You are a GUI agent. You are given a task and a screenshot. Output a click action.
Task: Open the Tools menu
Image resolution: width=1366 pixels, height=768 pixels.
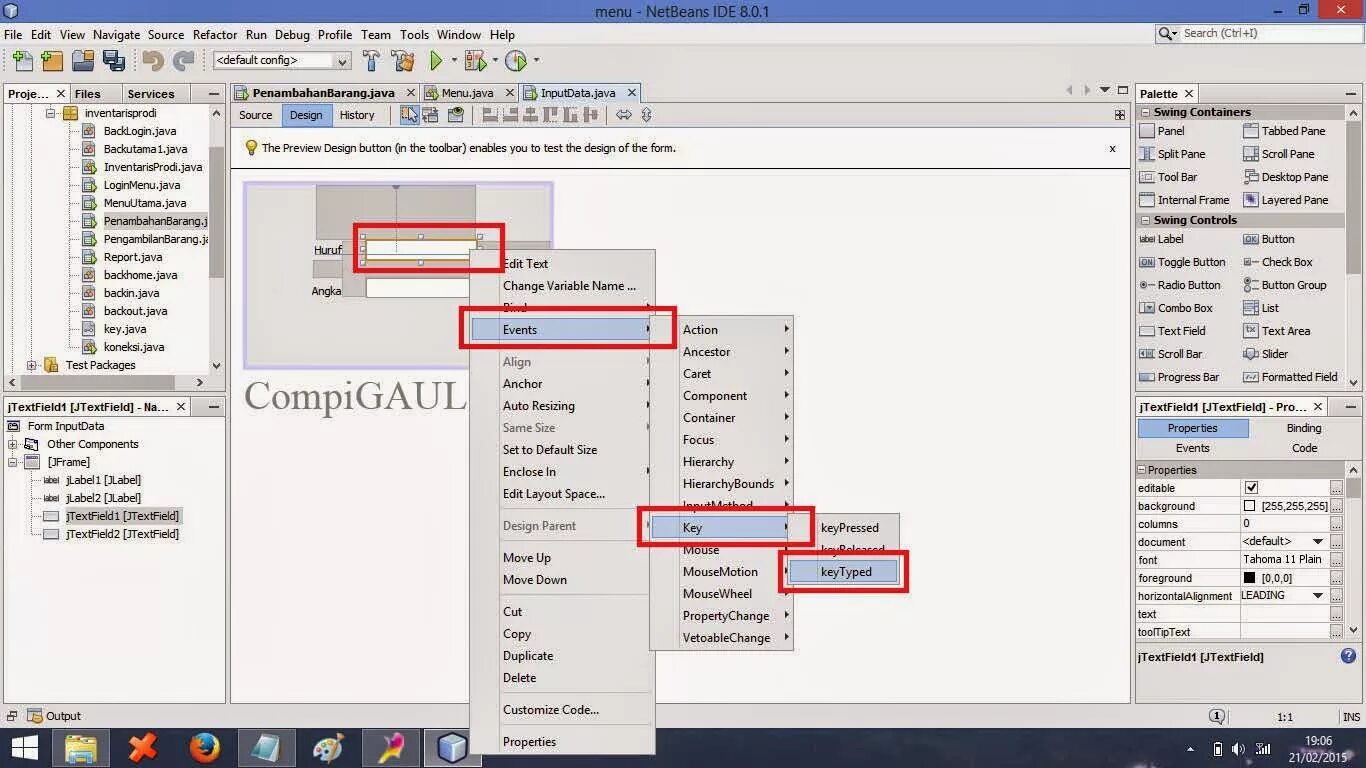click(414, 34)
